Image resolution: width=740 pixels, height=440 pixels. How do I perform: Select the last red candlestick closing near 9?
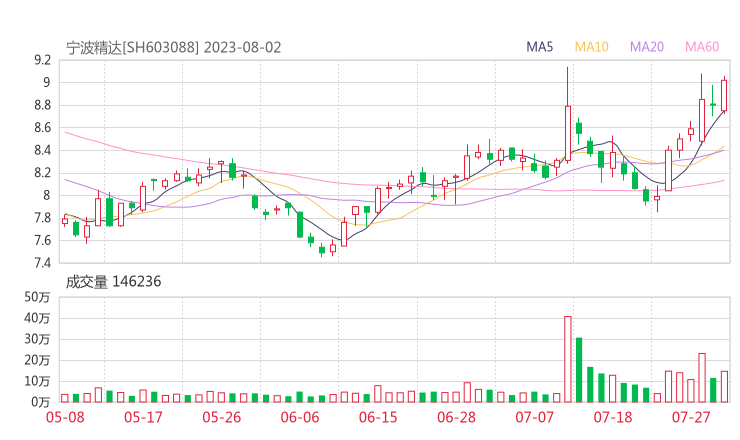724,95
